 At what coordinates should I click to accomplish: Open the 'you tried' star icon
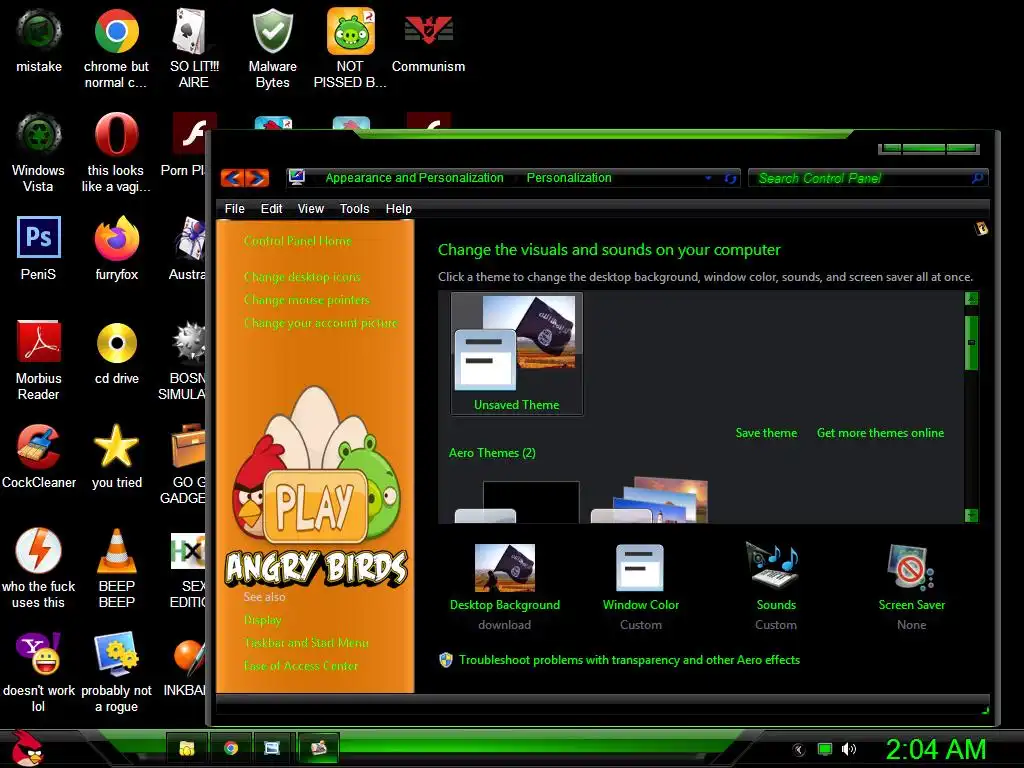(117, 456)
